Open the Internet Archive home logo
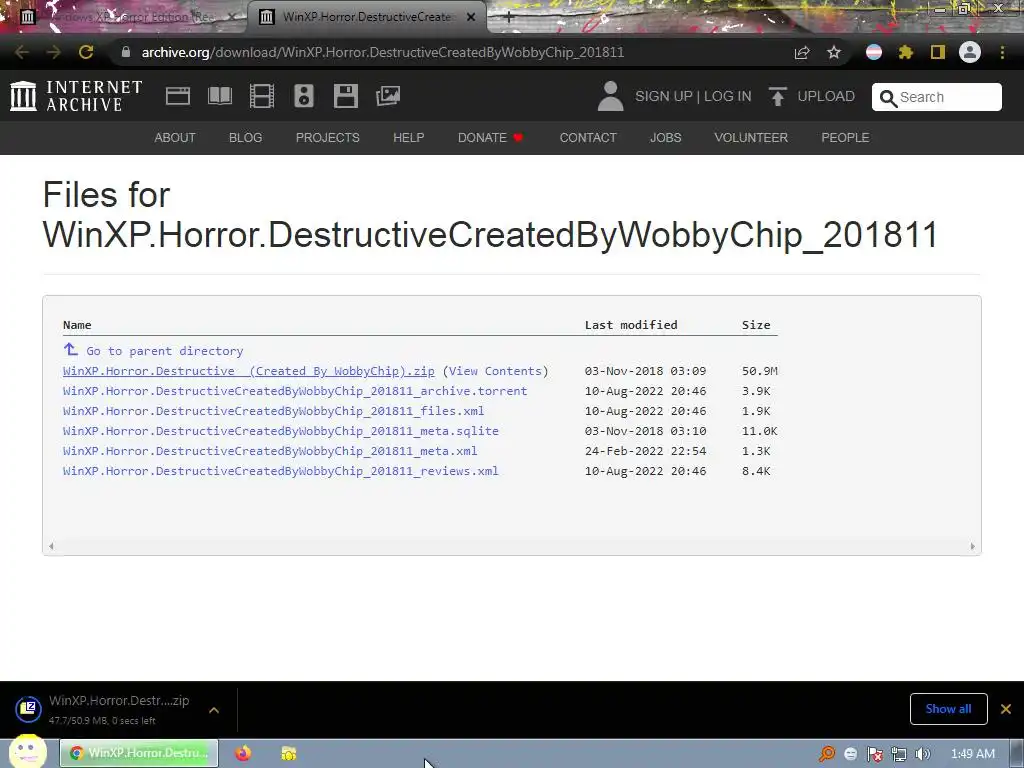 tap(76, 96)
